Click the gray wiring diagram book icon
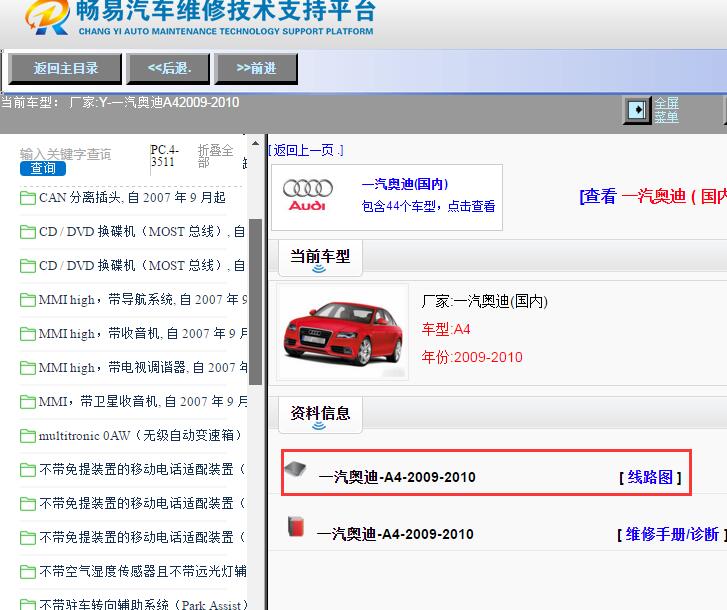727x610 pixels. pyautogui.click(x=296, y=470)
